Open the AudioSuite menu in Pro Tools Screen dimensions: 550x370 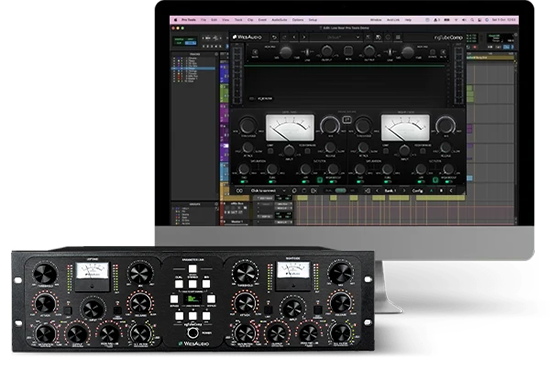point(279,20)
